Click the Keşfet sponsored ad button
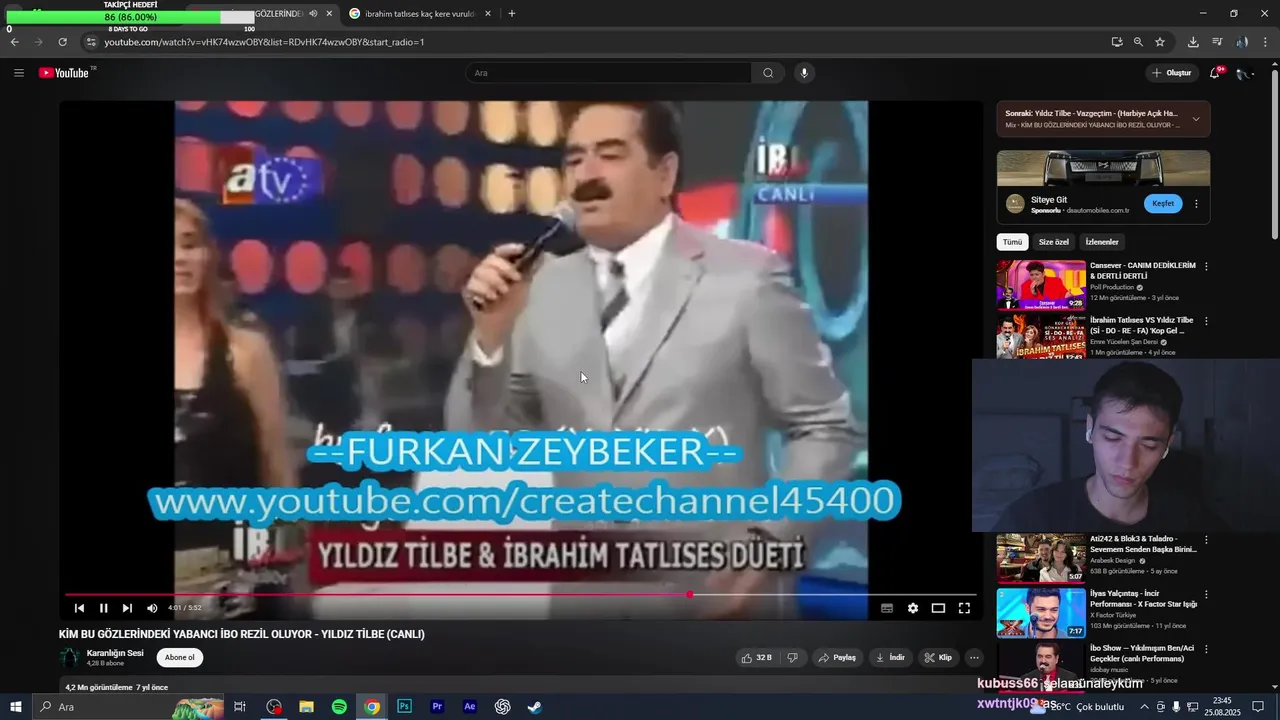Image resolution: width=1280 pixels, height=720 pixels. click(x=1163, y=204)
